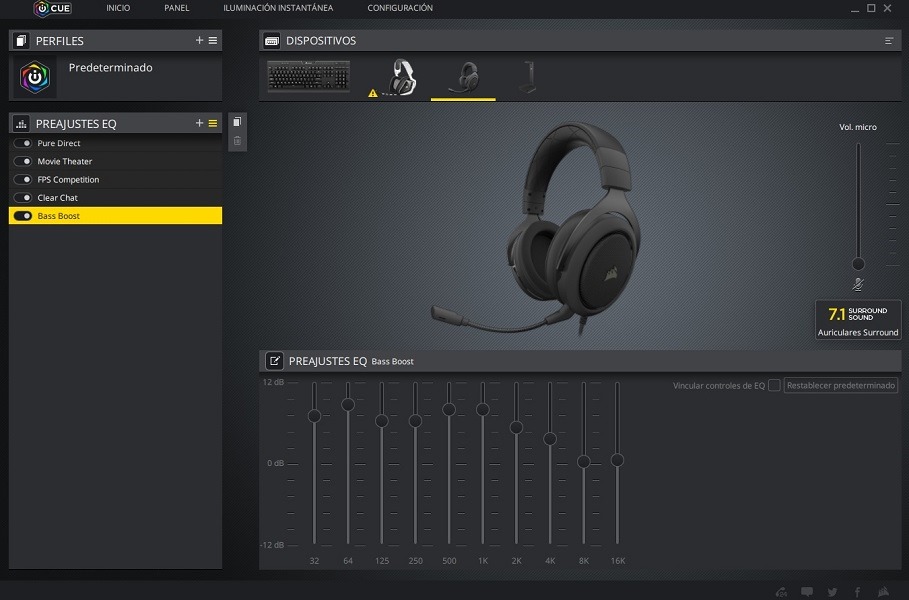
Task: Open the Perfiles hamburger menu
Action: click(213, 41)
